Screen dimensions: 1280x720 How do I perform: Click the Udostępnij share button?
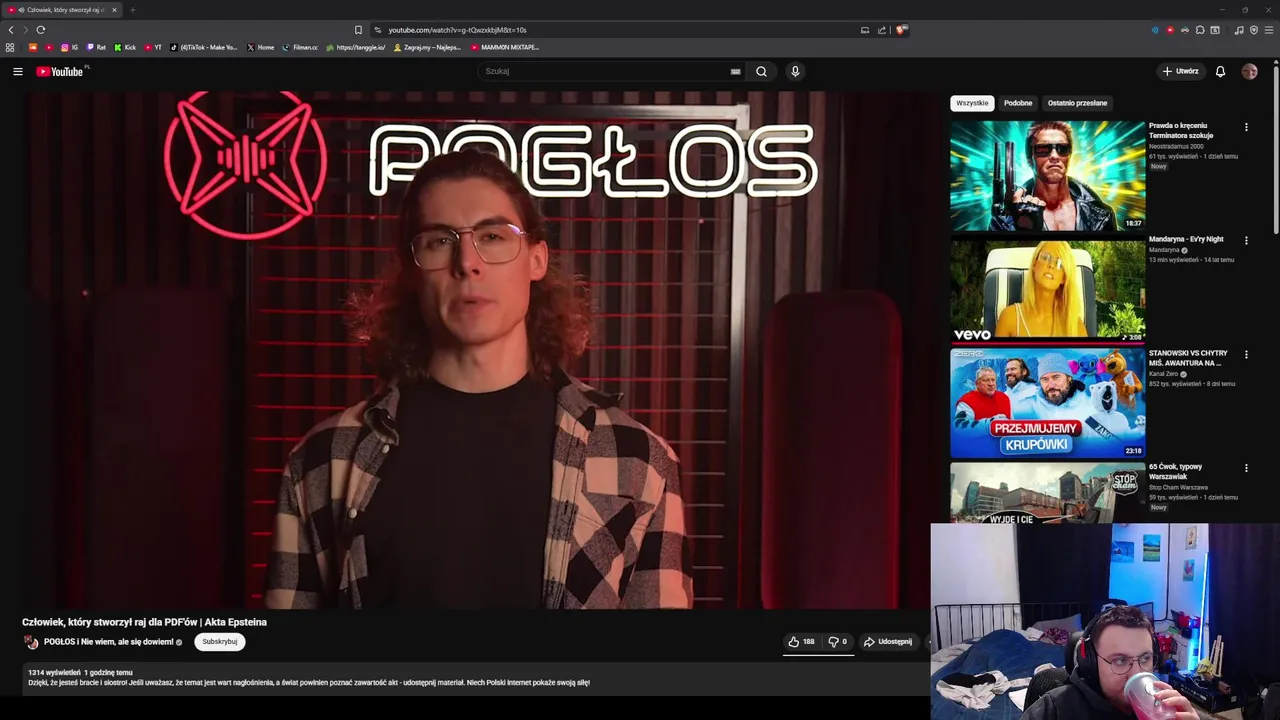888,642
